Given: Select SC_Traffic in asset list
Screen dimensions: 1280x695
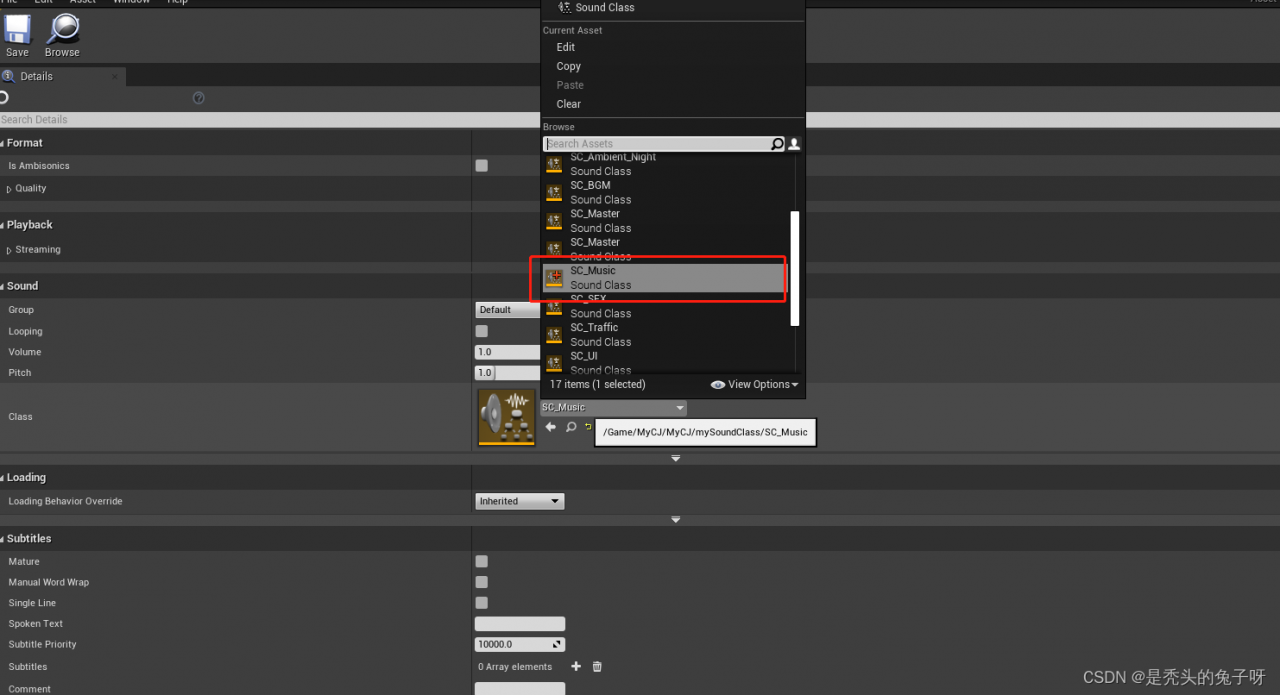Looking at the screenshot, I should coord(666,334).
